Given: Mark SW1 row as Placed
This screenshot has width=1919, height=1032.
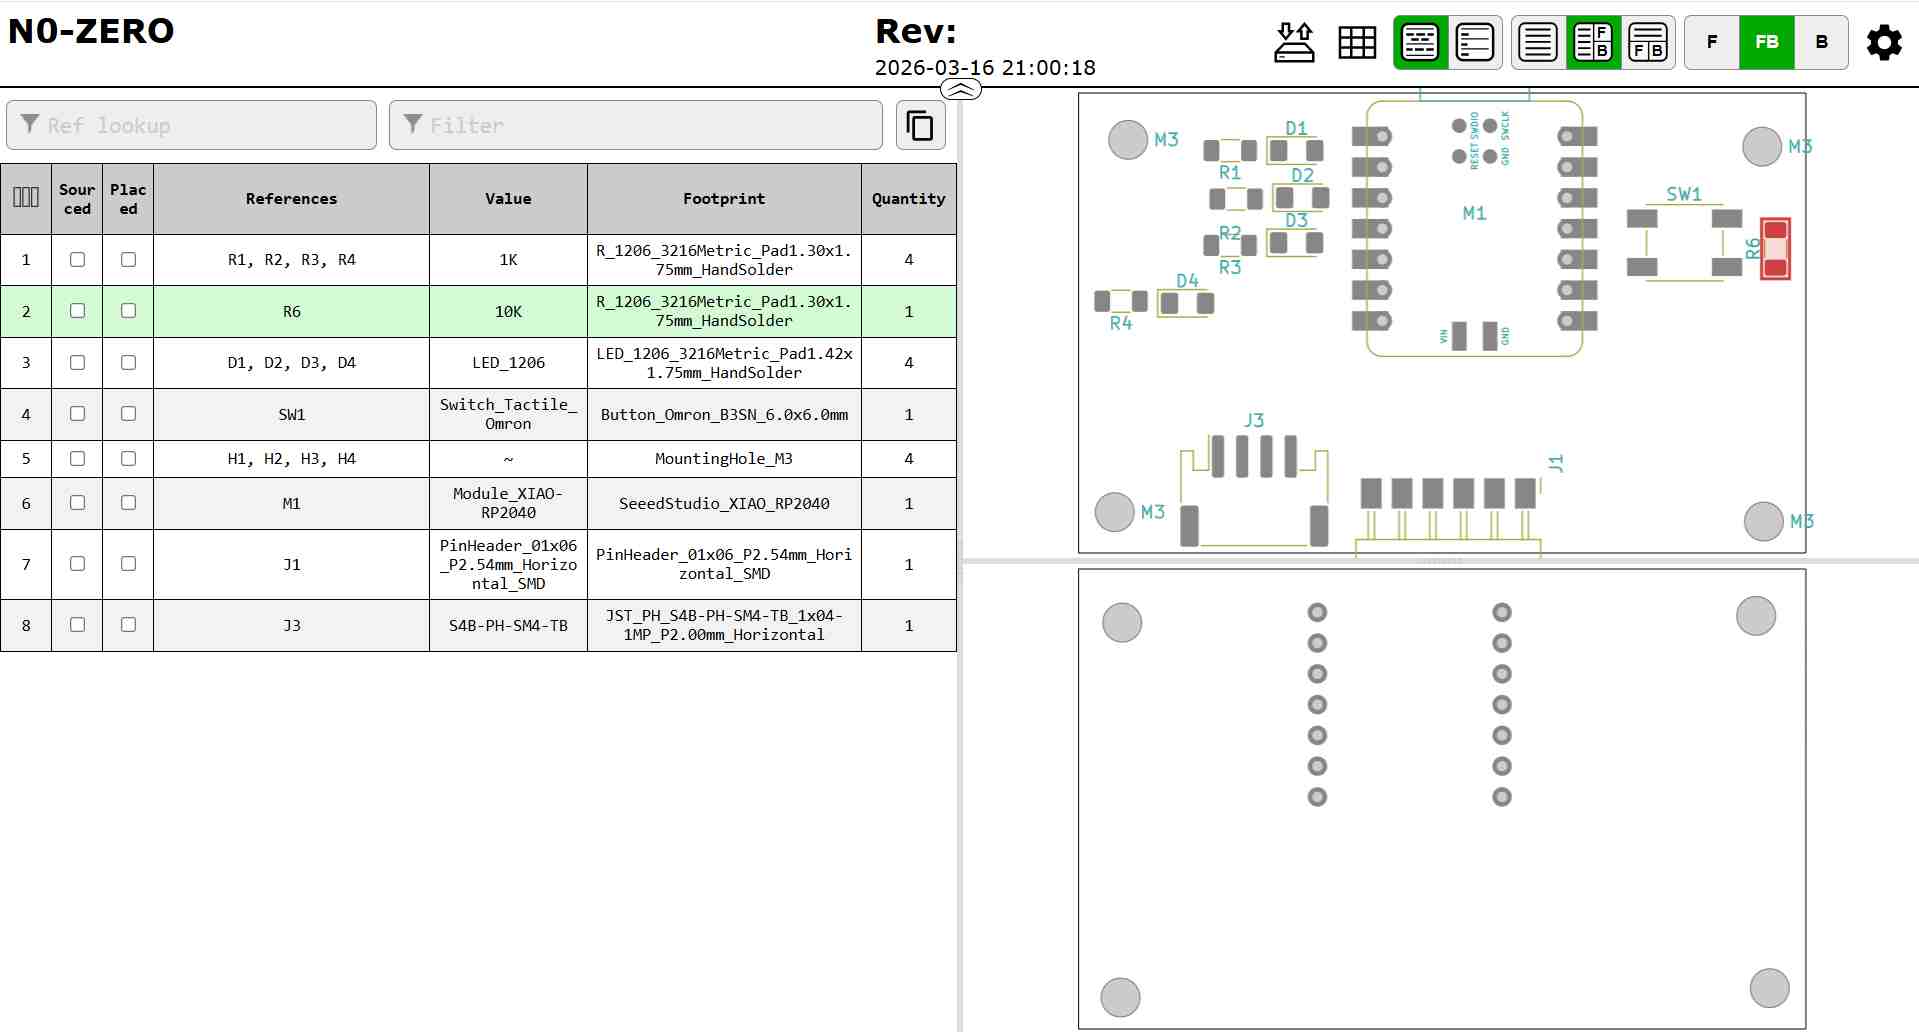Looking at the screenshot, I should tap(128, 414).
